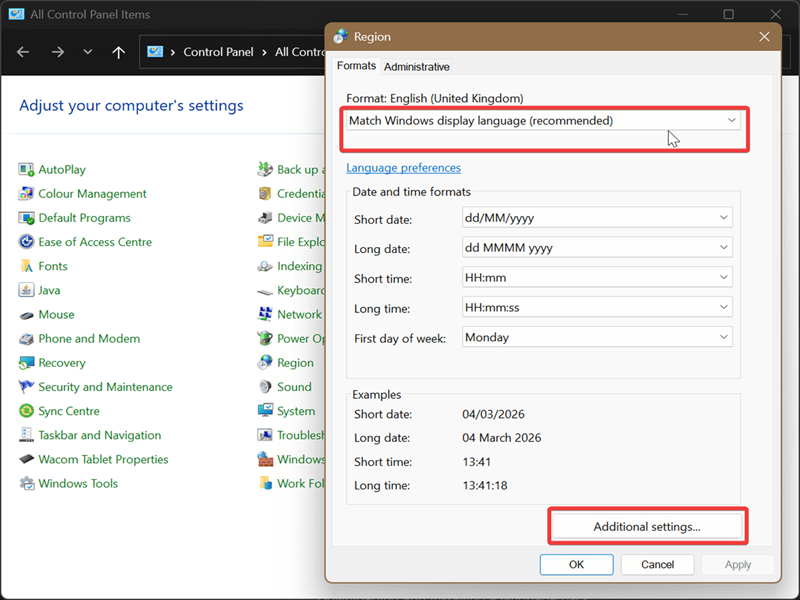Open Sound settings
The image size is (800, 600).
point(294,386)
